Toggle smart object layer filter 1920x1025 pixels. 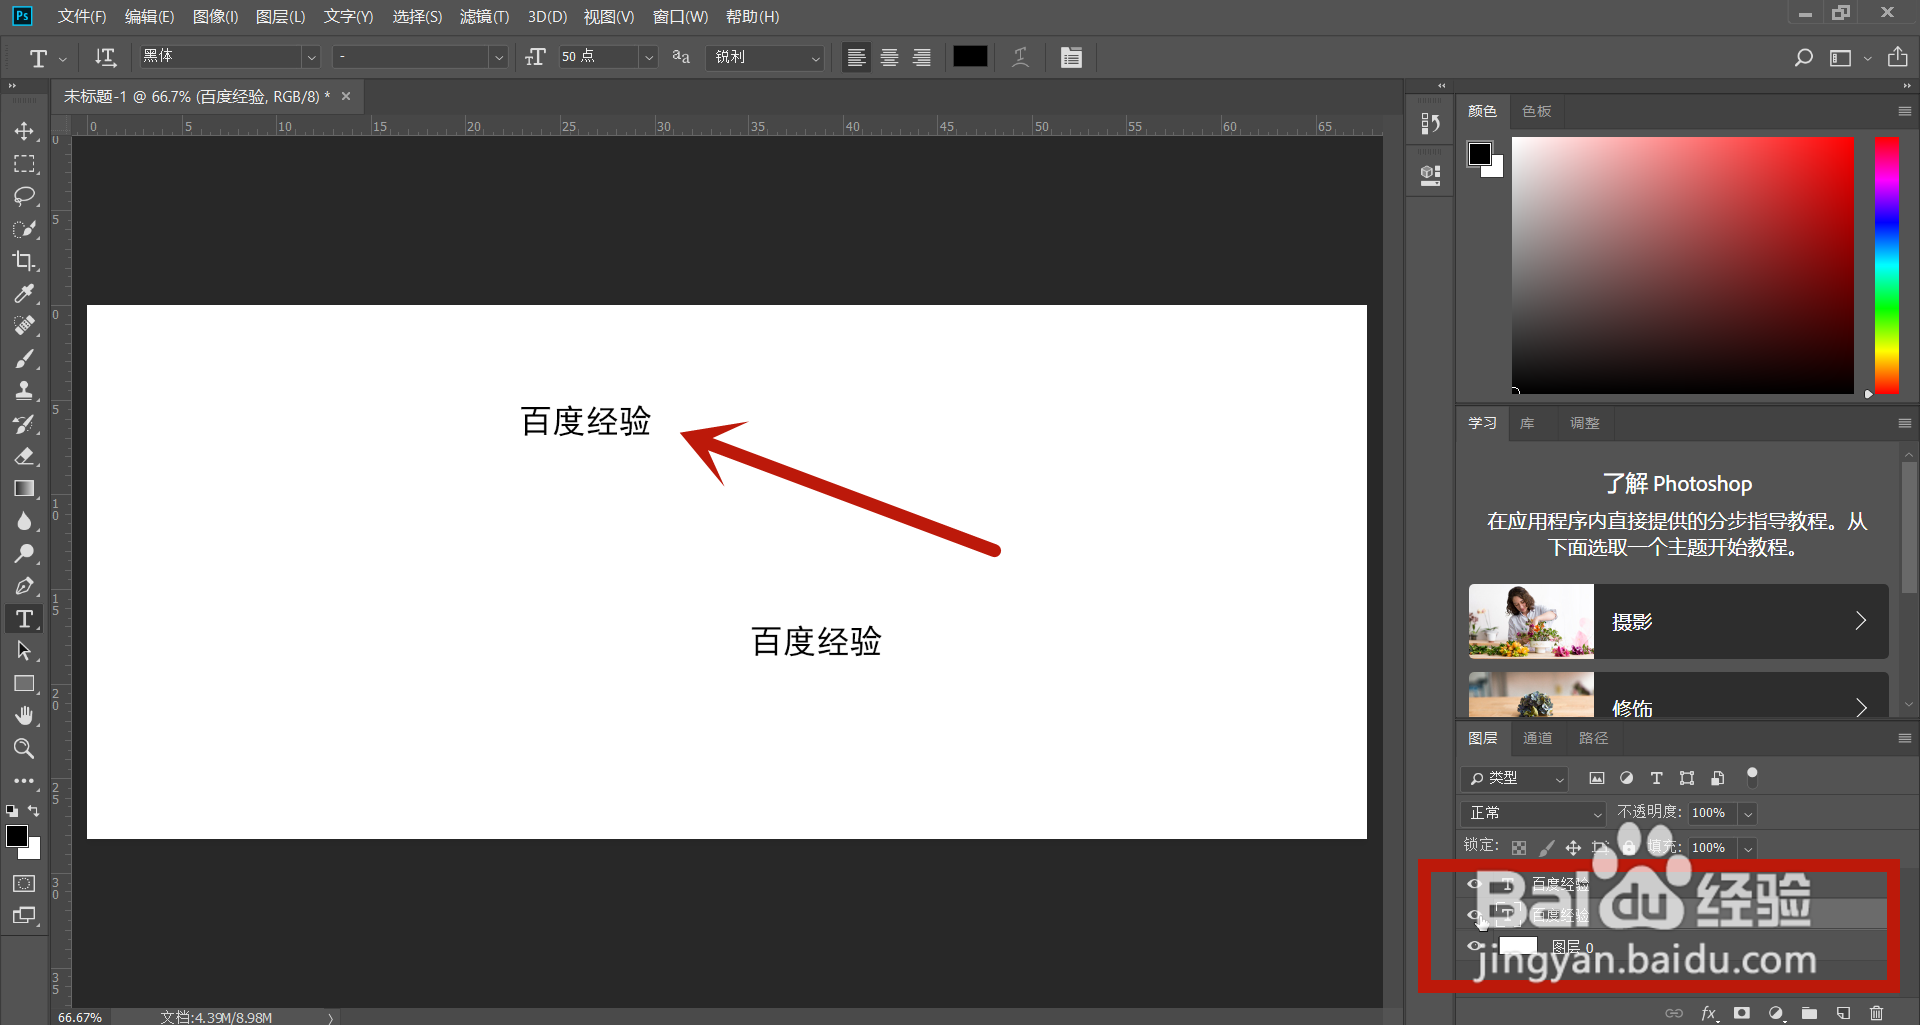[x=1717, y=778]
